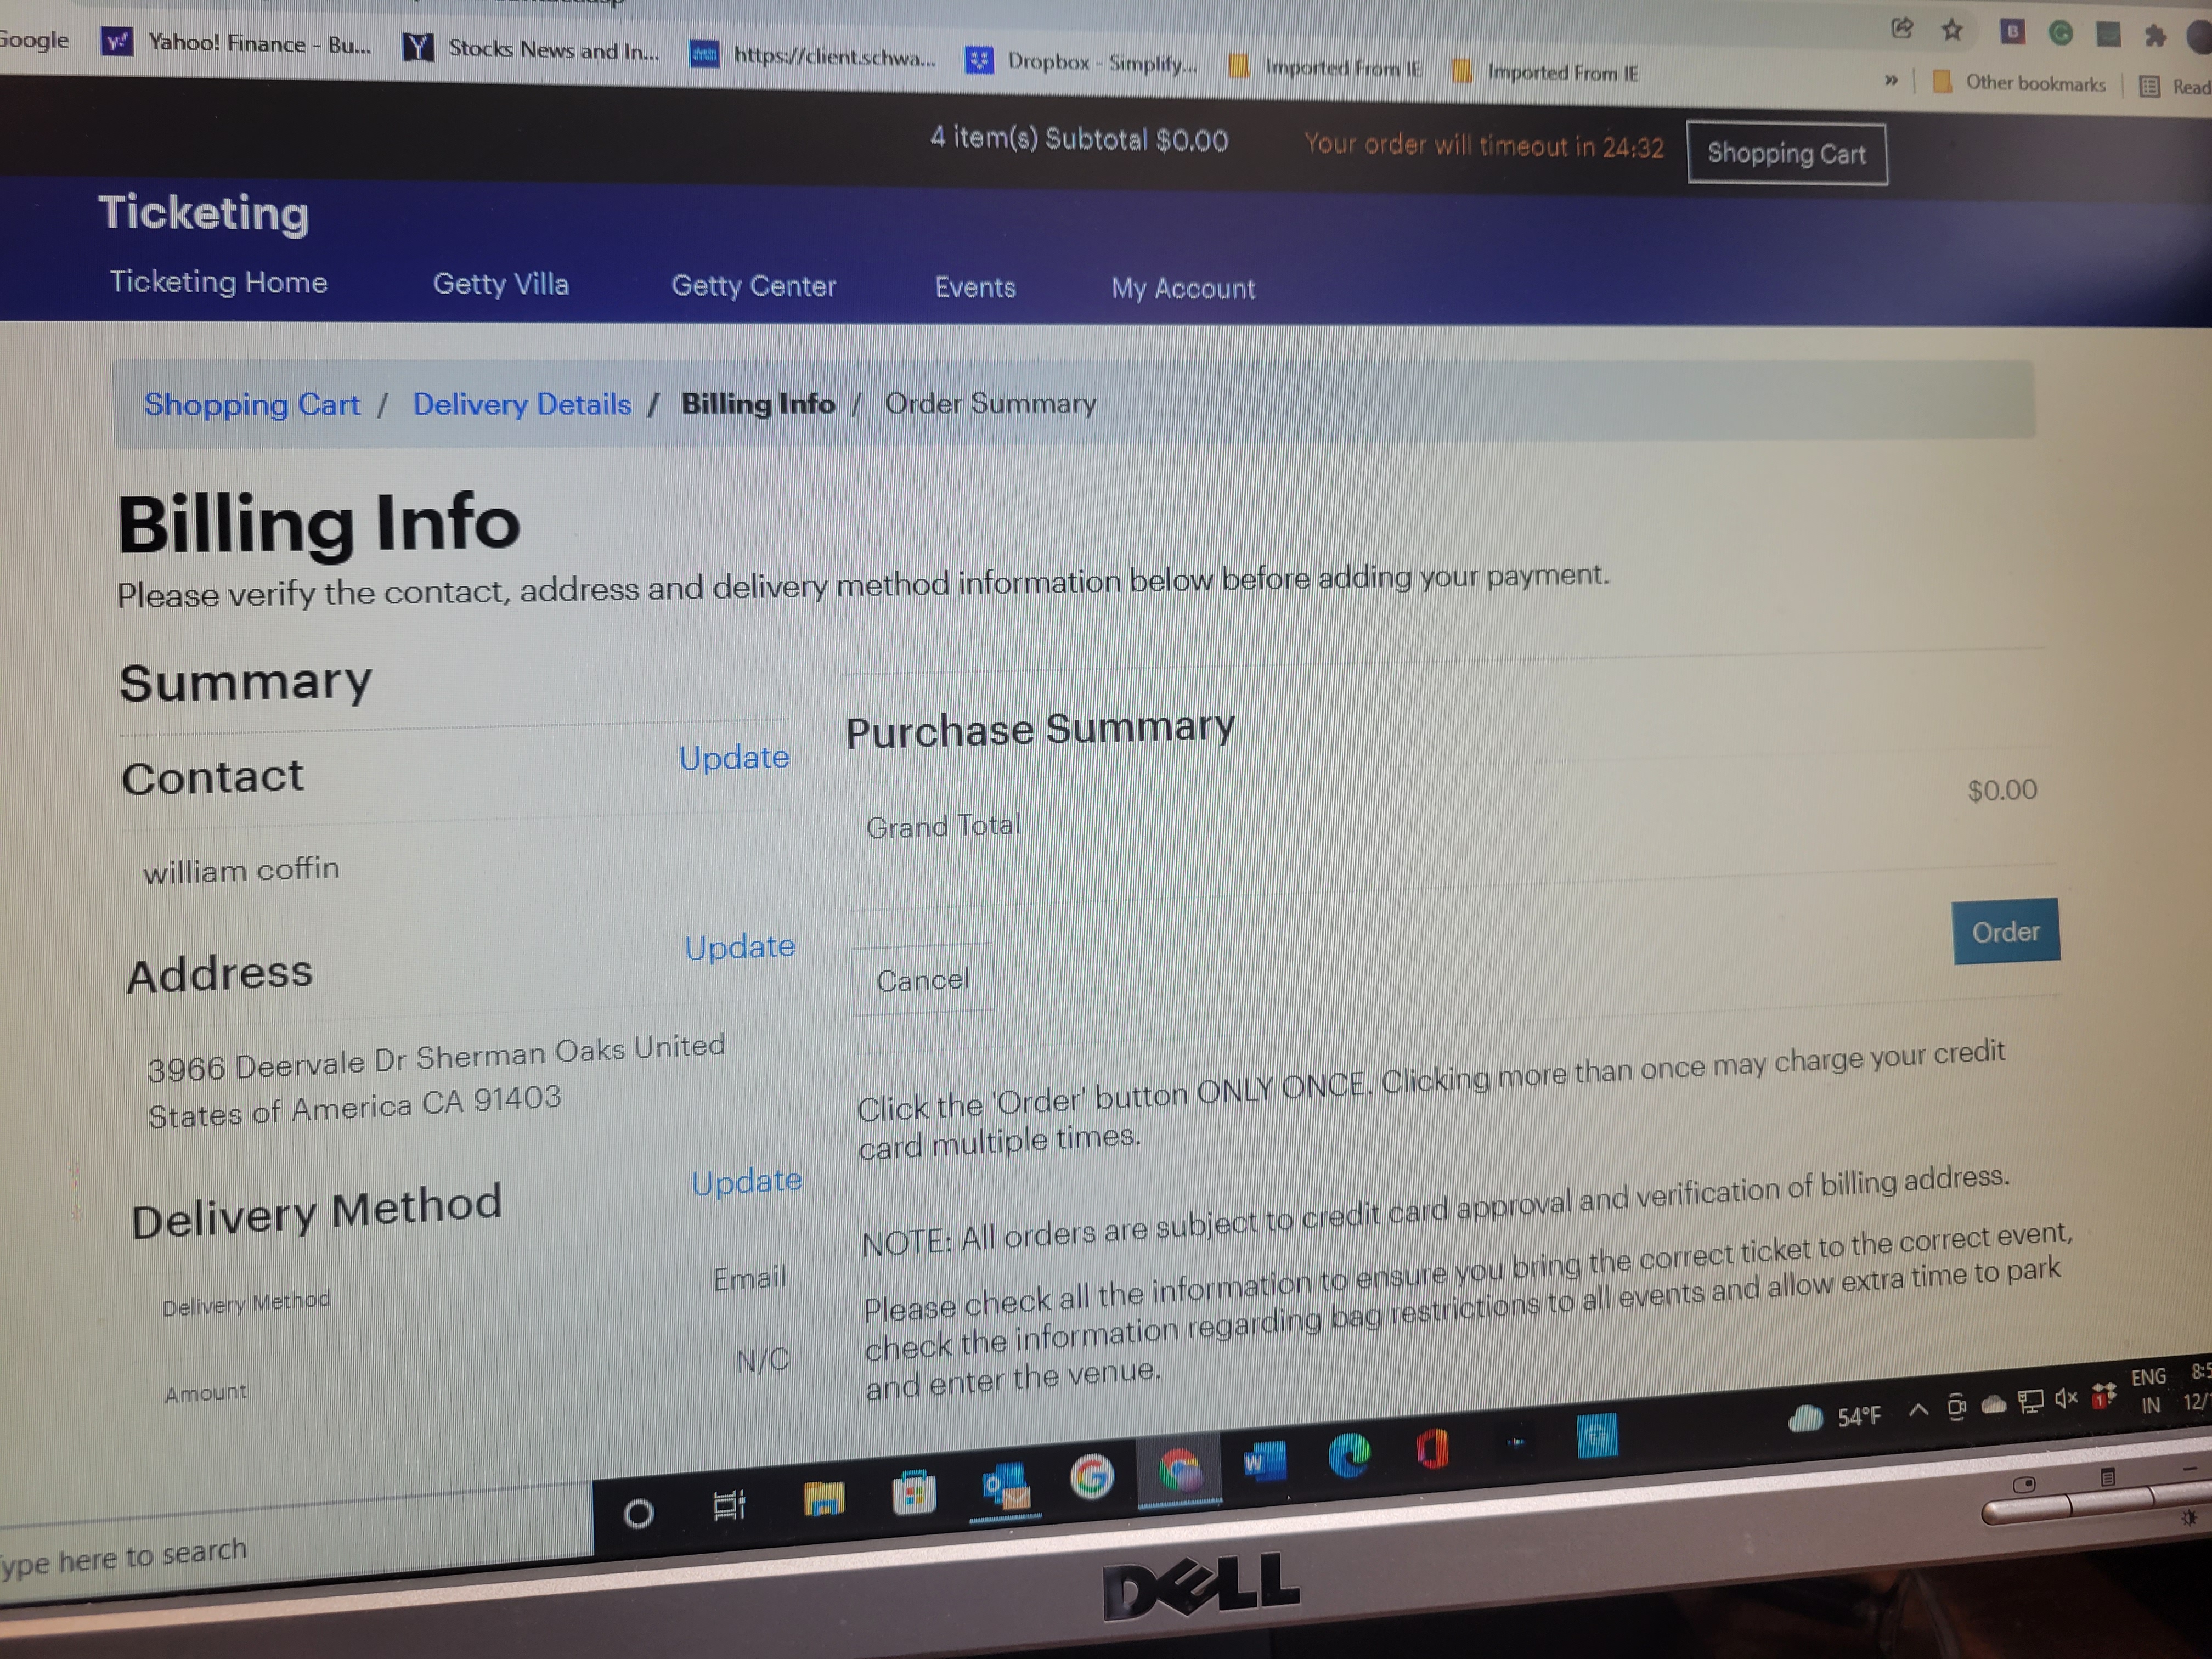
Task: Open Microsoft Store from the taskbar
Action: 913,1493
